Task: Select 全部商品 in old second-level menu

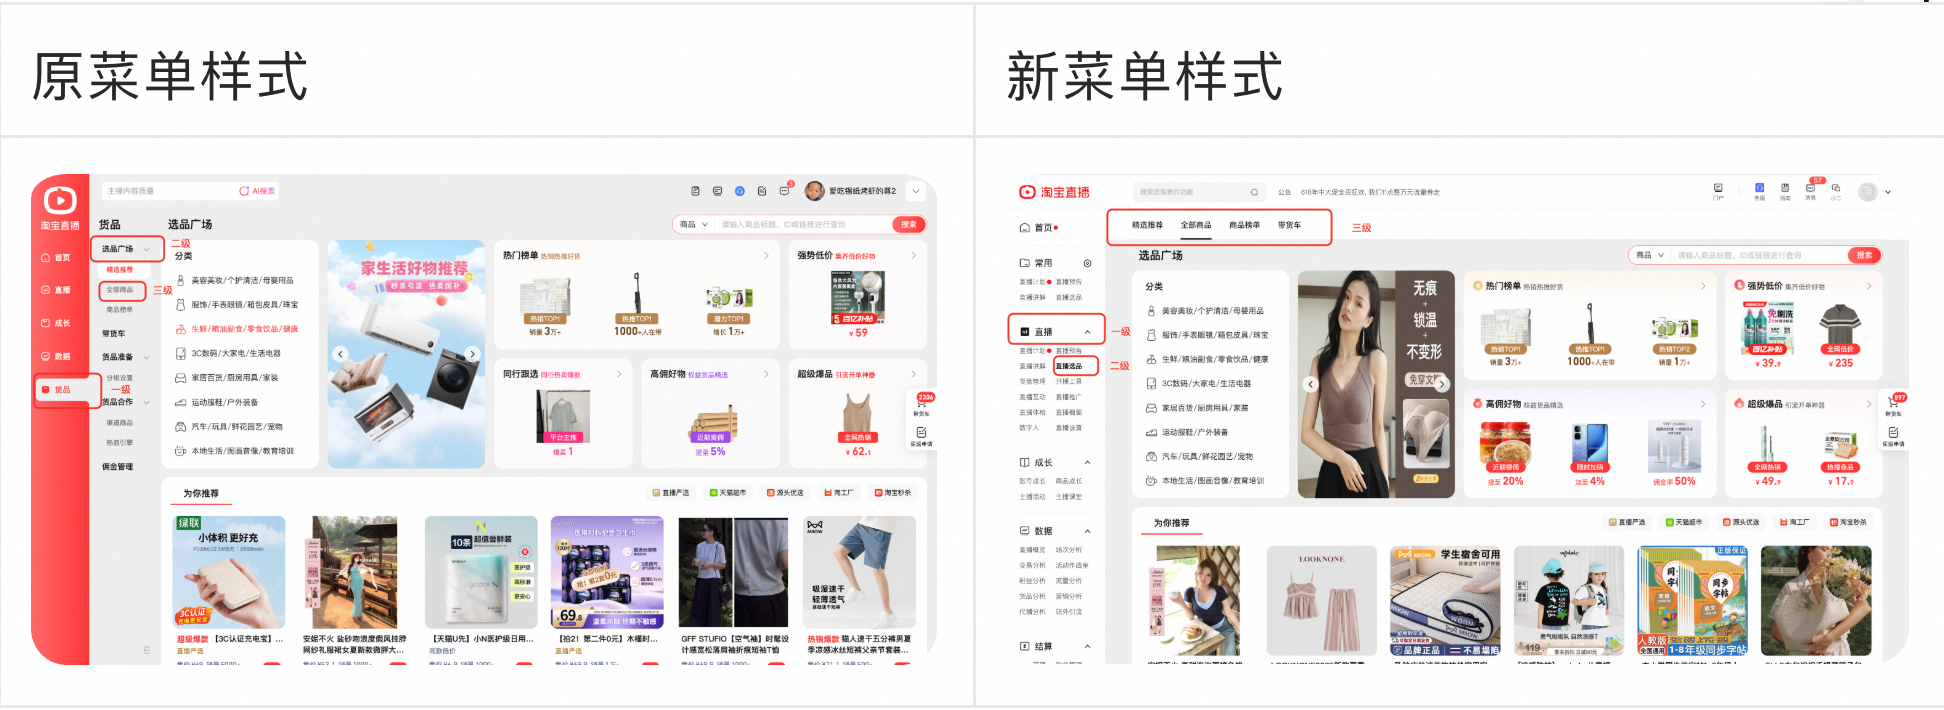Action: point(120,290)
